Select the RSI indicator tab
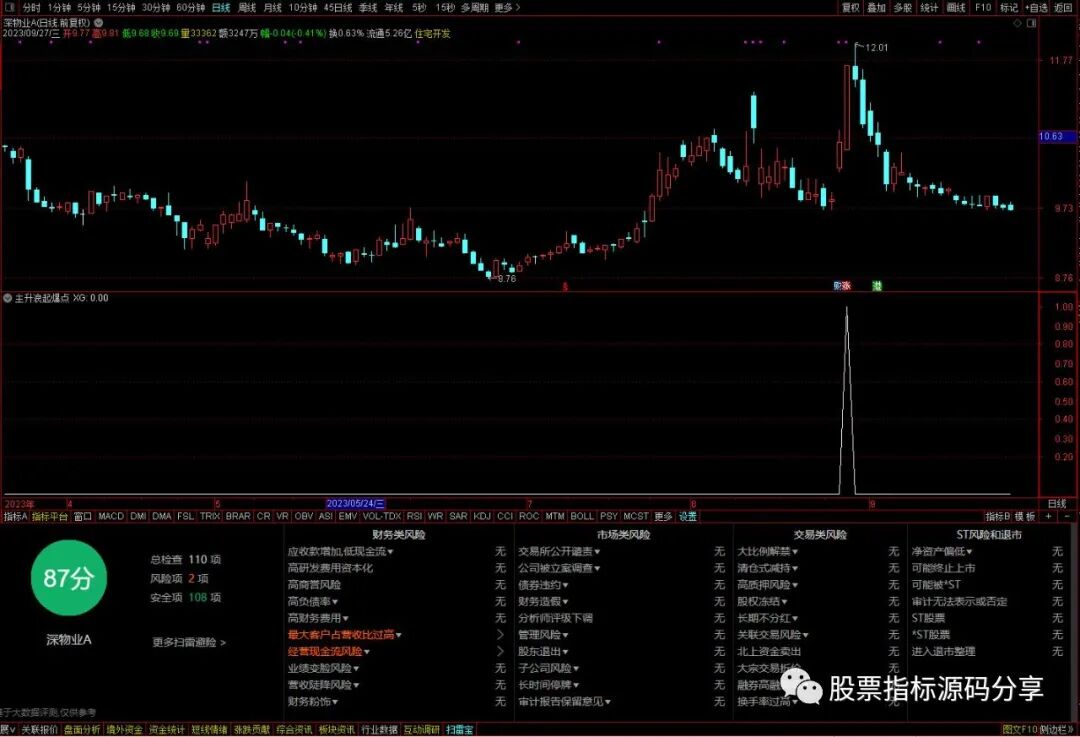 click(415, 516)
